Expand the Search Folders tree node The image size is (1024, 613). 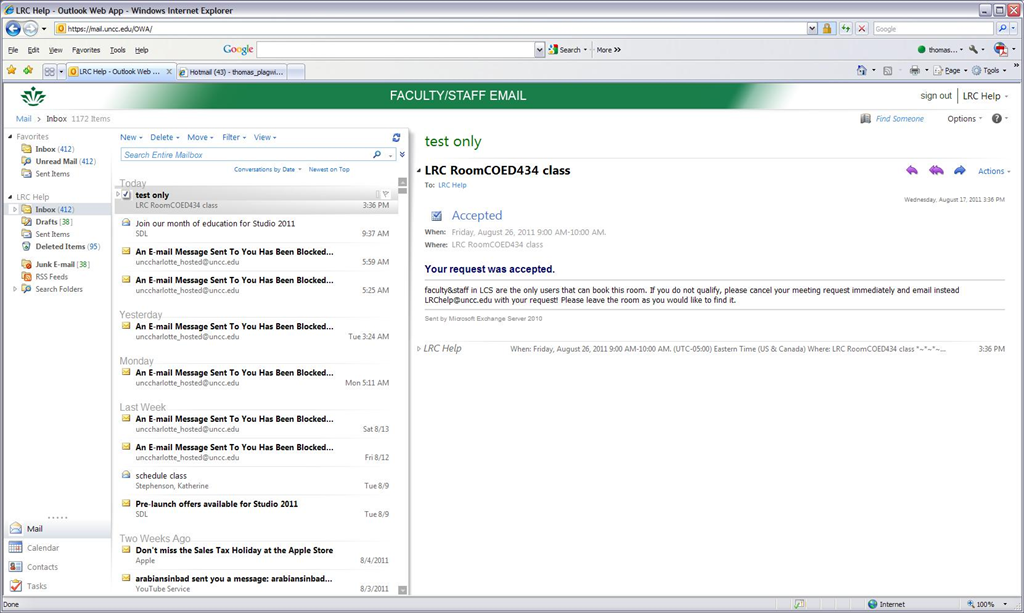pos(15,289)
